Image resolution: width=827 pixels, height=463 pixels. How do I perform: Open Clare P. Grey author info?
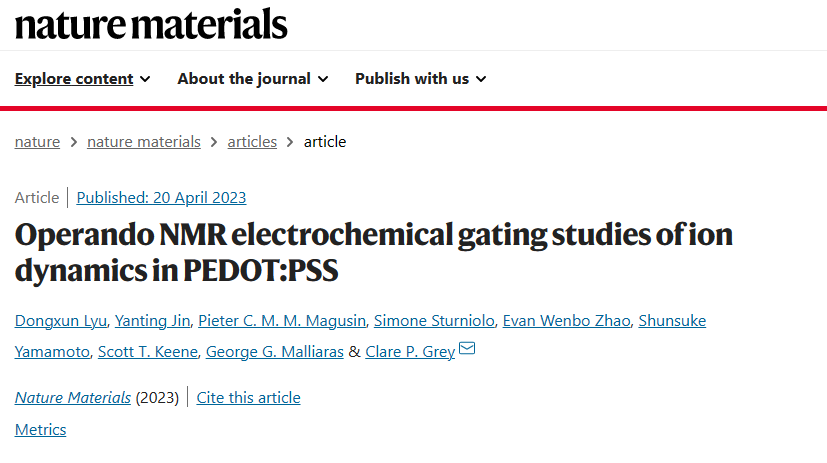(410, 352)
